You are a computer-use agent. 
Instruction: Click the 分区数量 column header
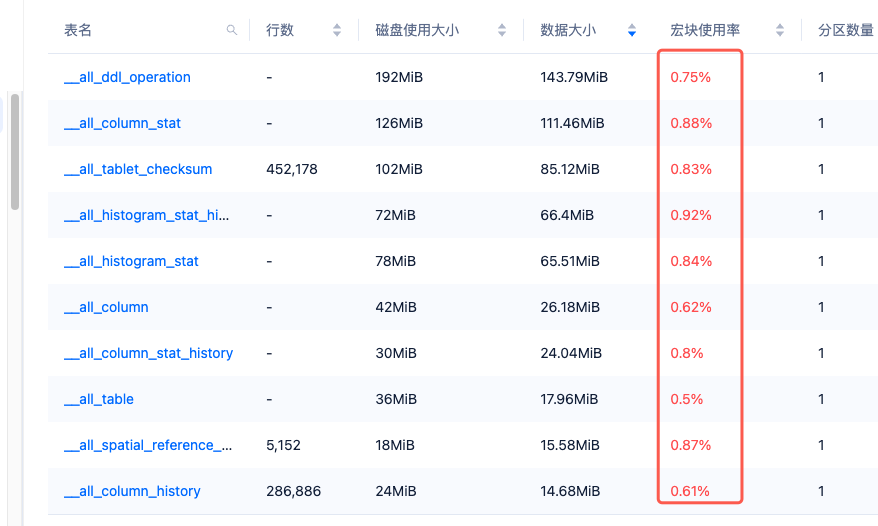pyautogui.click(x=845, y=31)
